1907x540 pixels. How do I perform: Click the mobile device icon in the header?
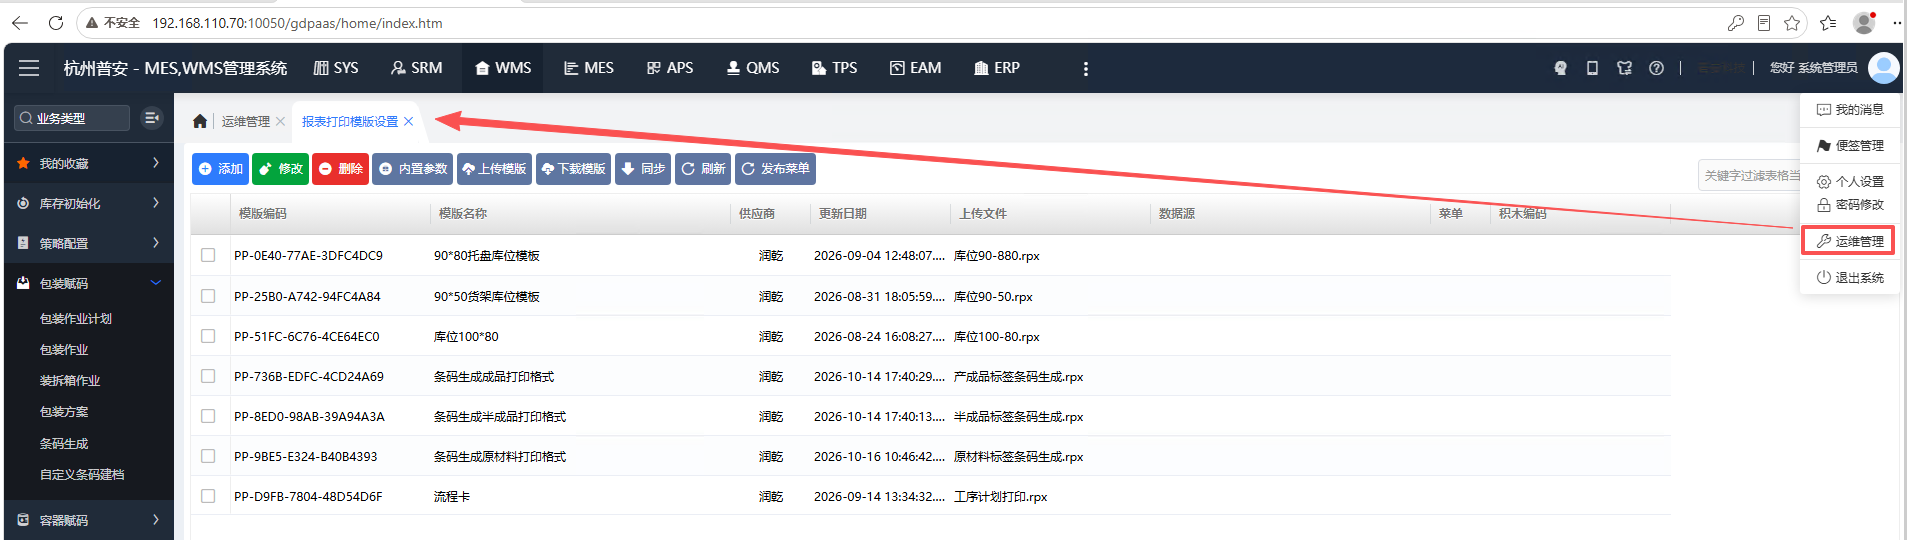[1592, 68]
